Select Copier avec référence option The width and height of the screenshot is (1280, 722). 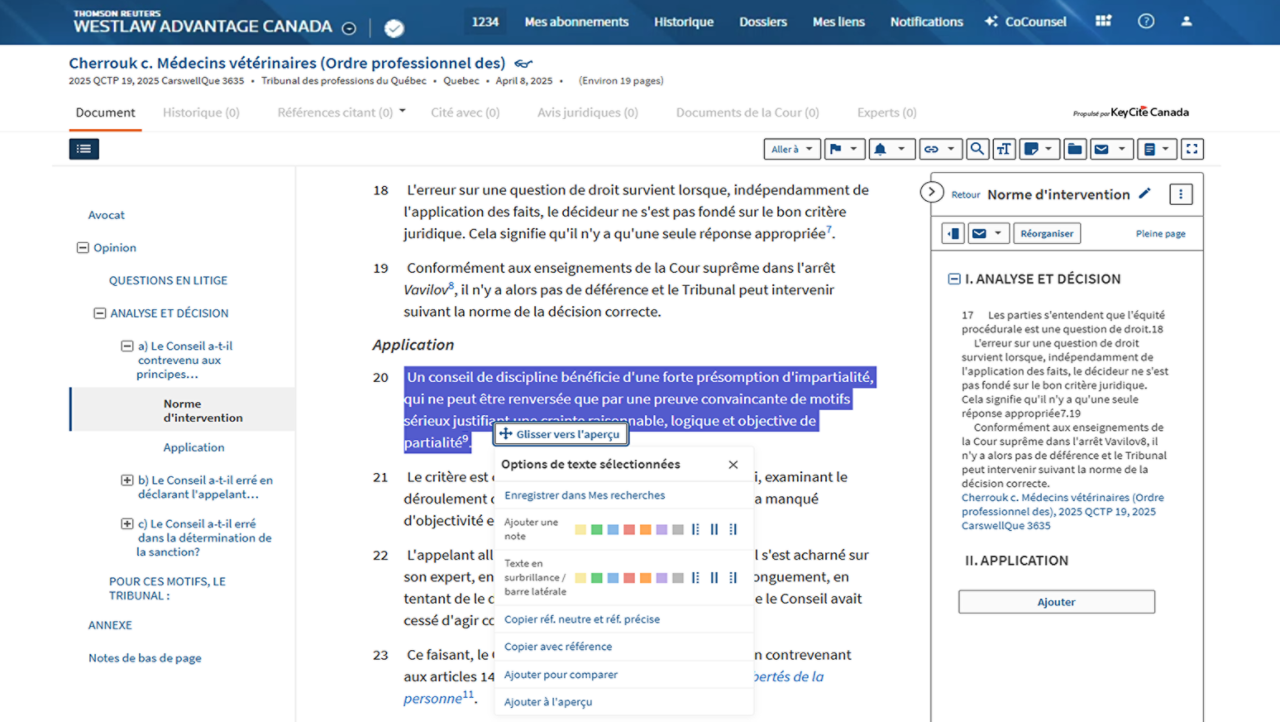pos(558,647)
